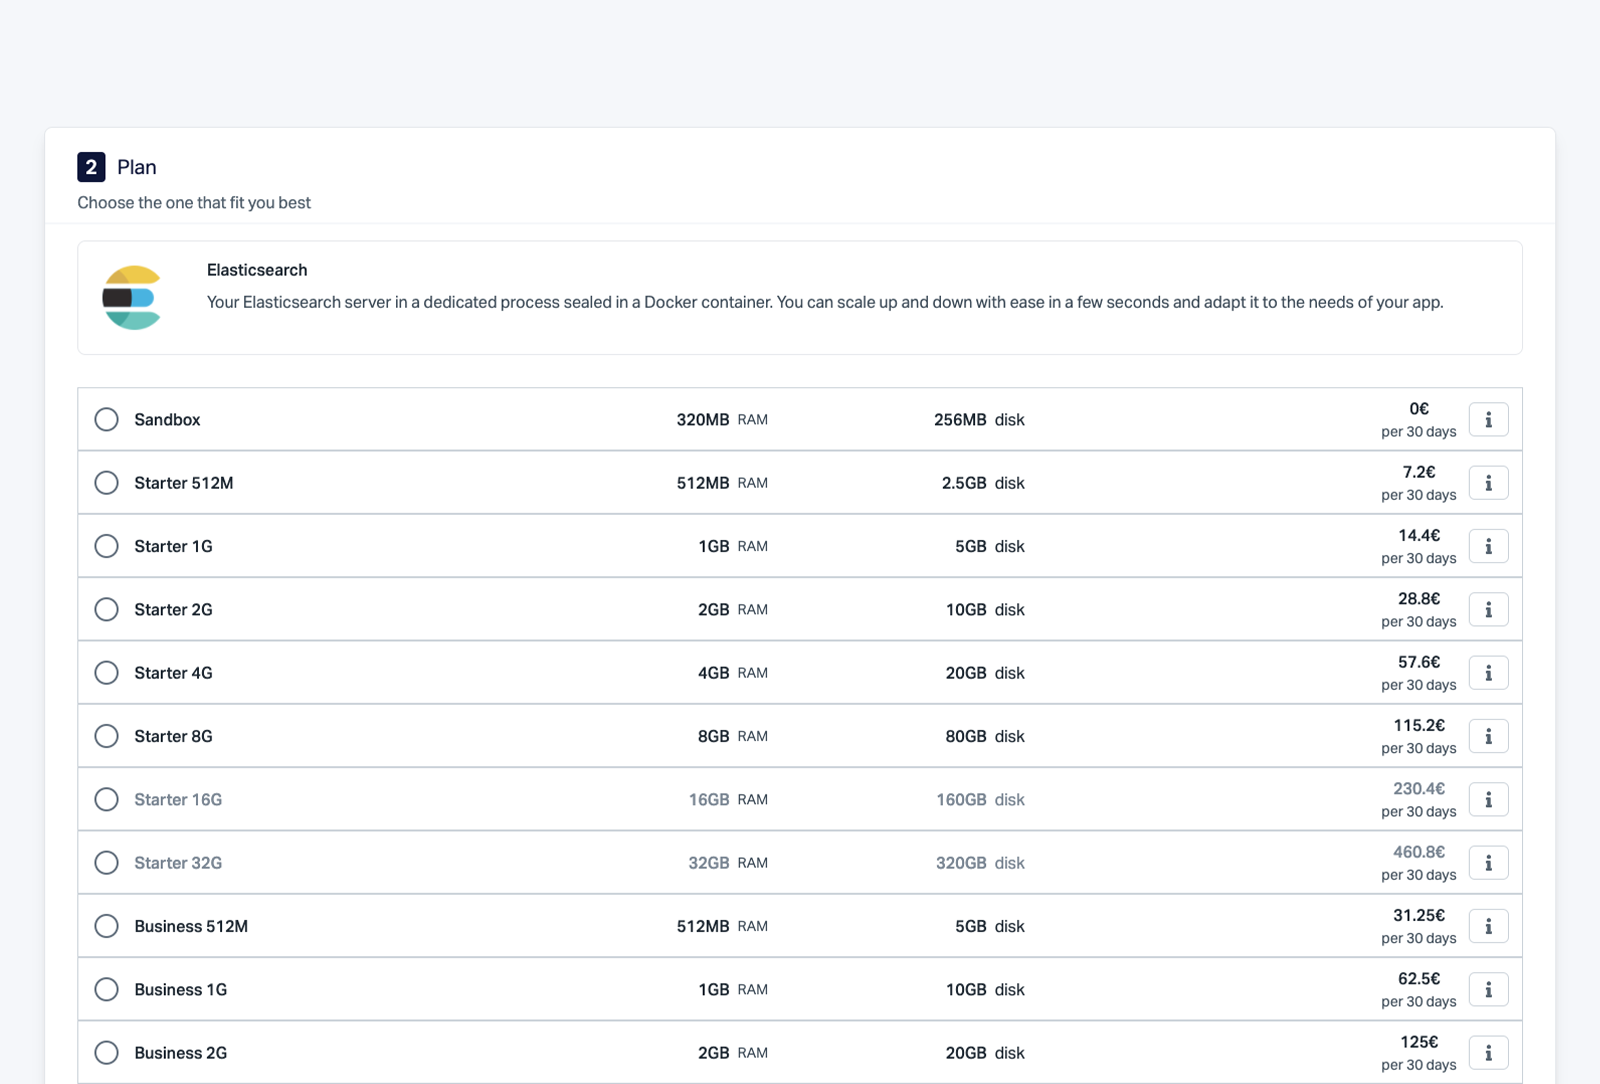Show details icon for Starter 512M

(x=1488, y=483)
